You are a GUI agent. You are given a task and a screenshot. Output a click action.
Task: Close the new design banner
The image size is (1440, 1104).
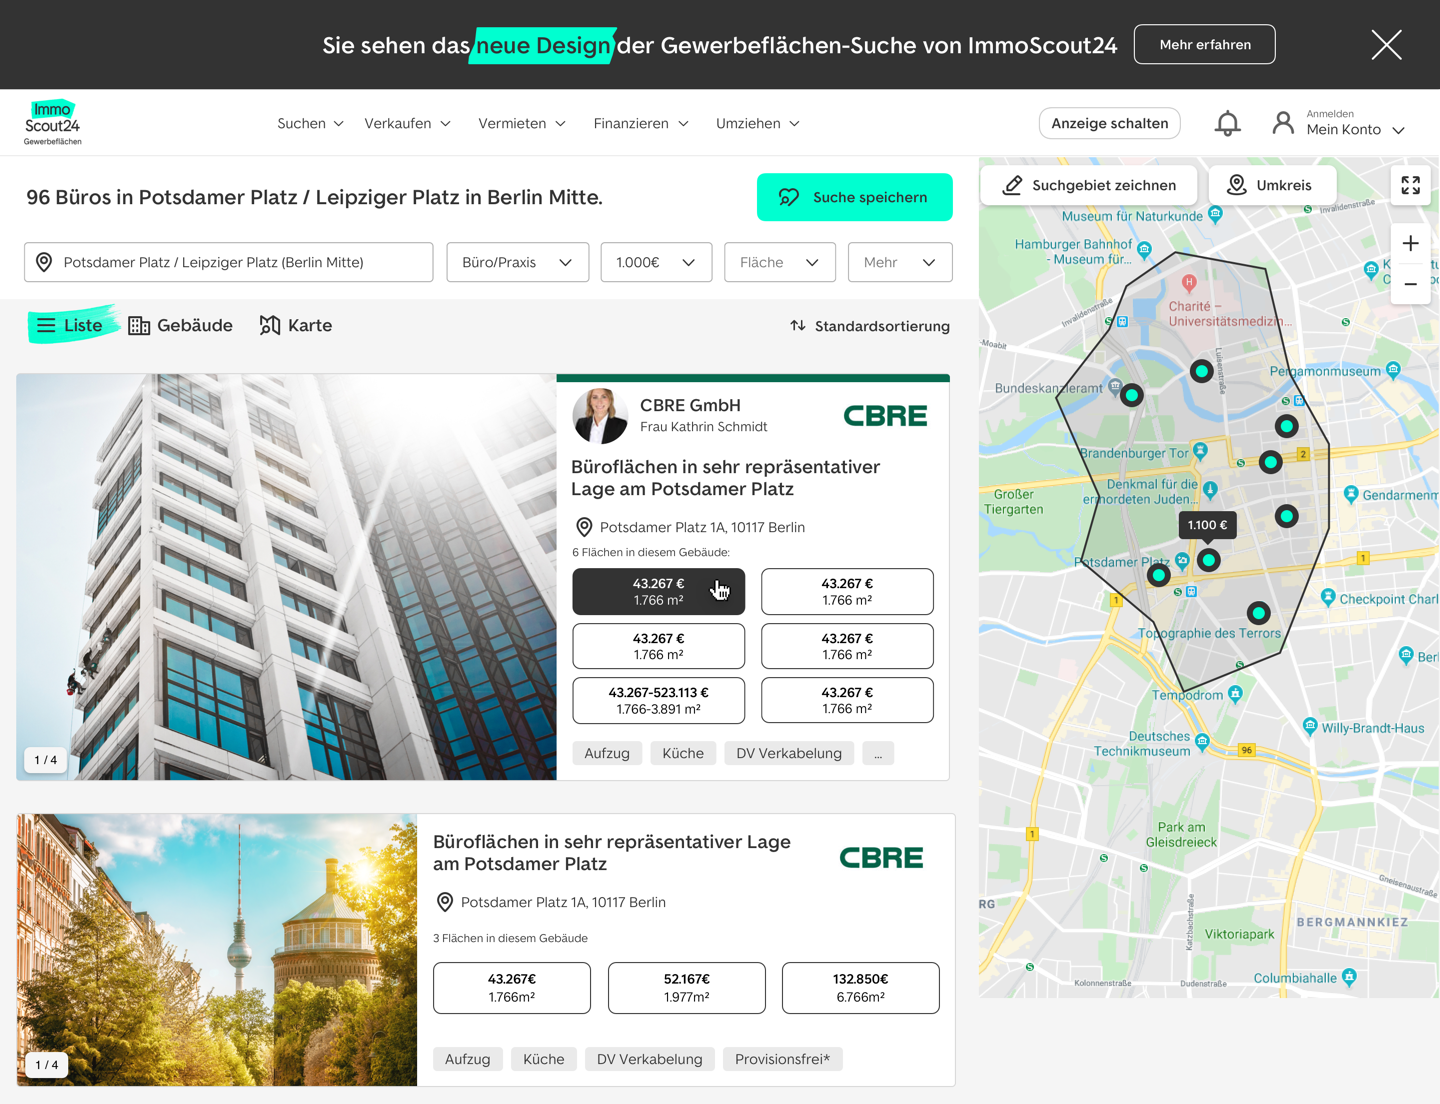coord(1386,45)
